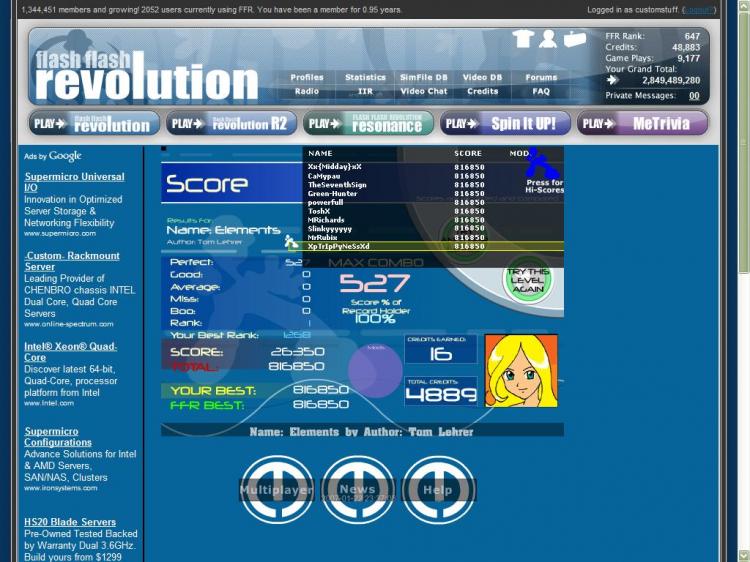
Task: Click the t-shirt merchandise icon in header
Action: (x=522, y=39)
